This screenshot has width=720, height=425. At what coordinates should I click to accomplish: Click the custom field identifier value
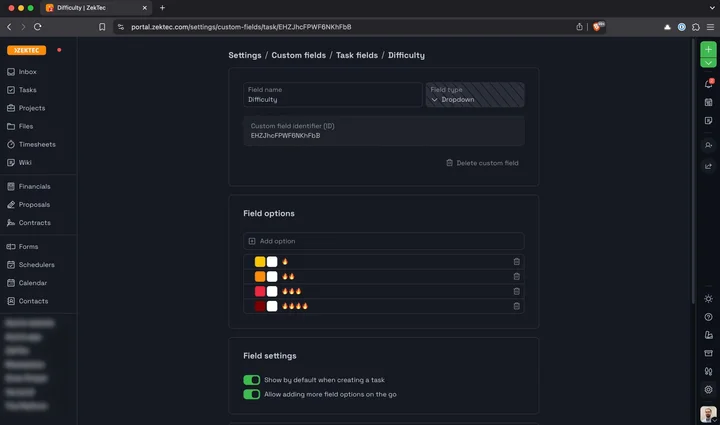tap(285, 136)
